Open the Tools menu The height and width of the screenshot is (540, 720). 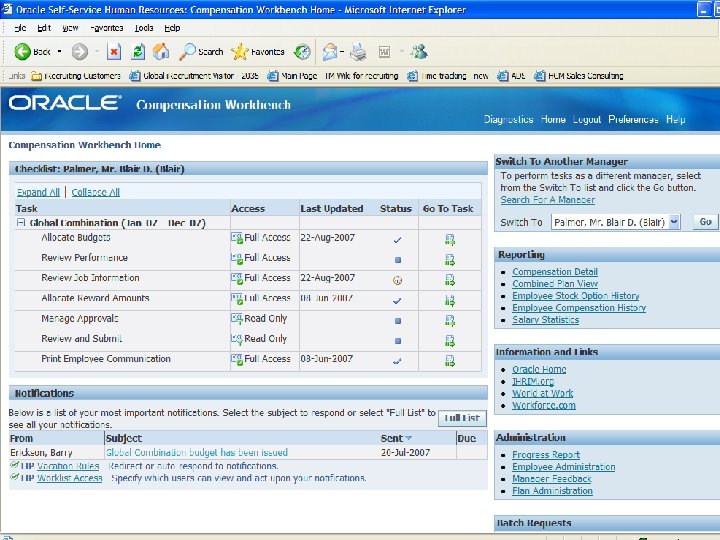tap(144, 28)
